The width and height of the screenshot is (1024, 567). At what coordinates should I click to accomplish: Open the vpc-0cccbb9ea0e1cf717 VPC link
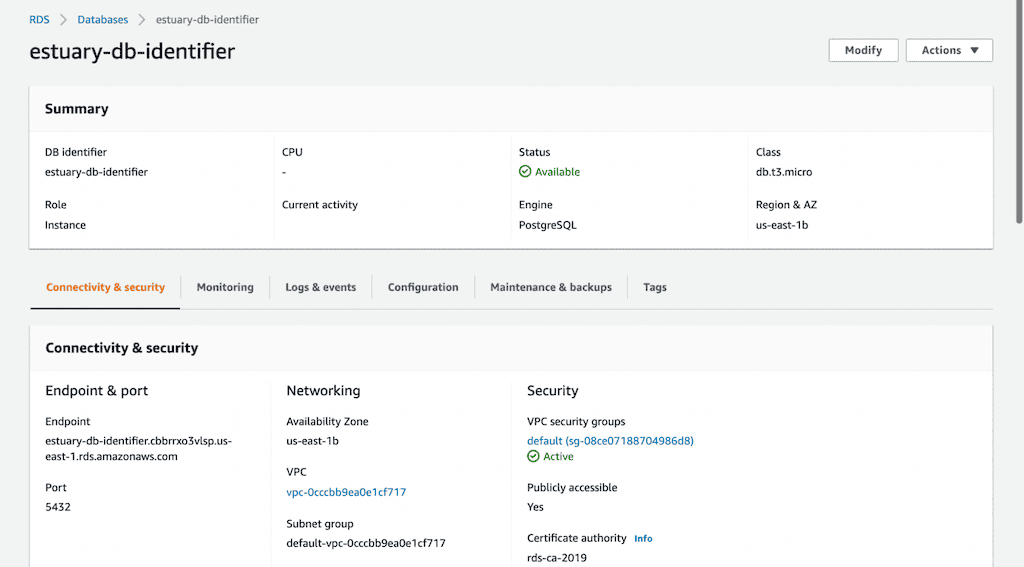(x=346, y=492)
